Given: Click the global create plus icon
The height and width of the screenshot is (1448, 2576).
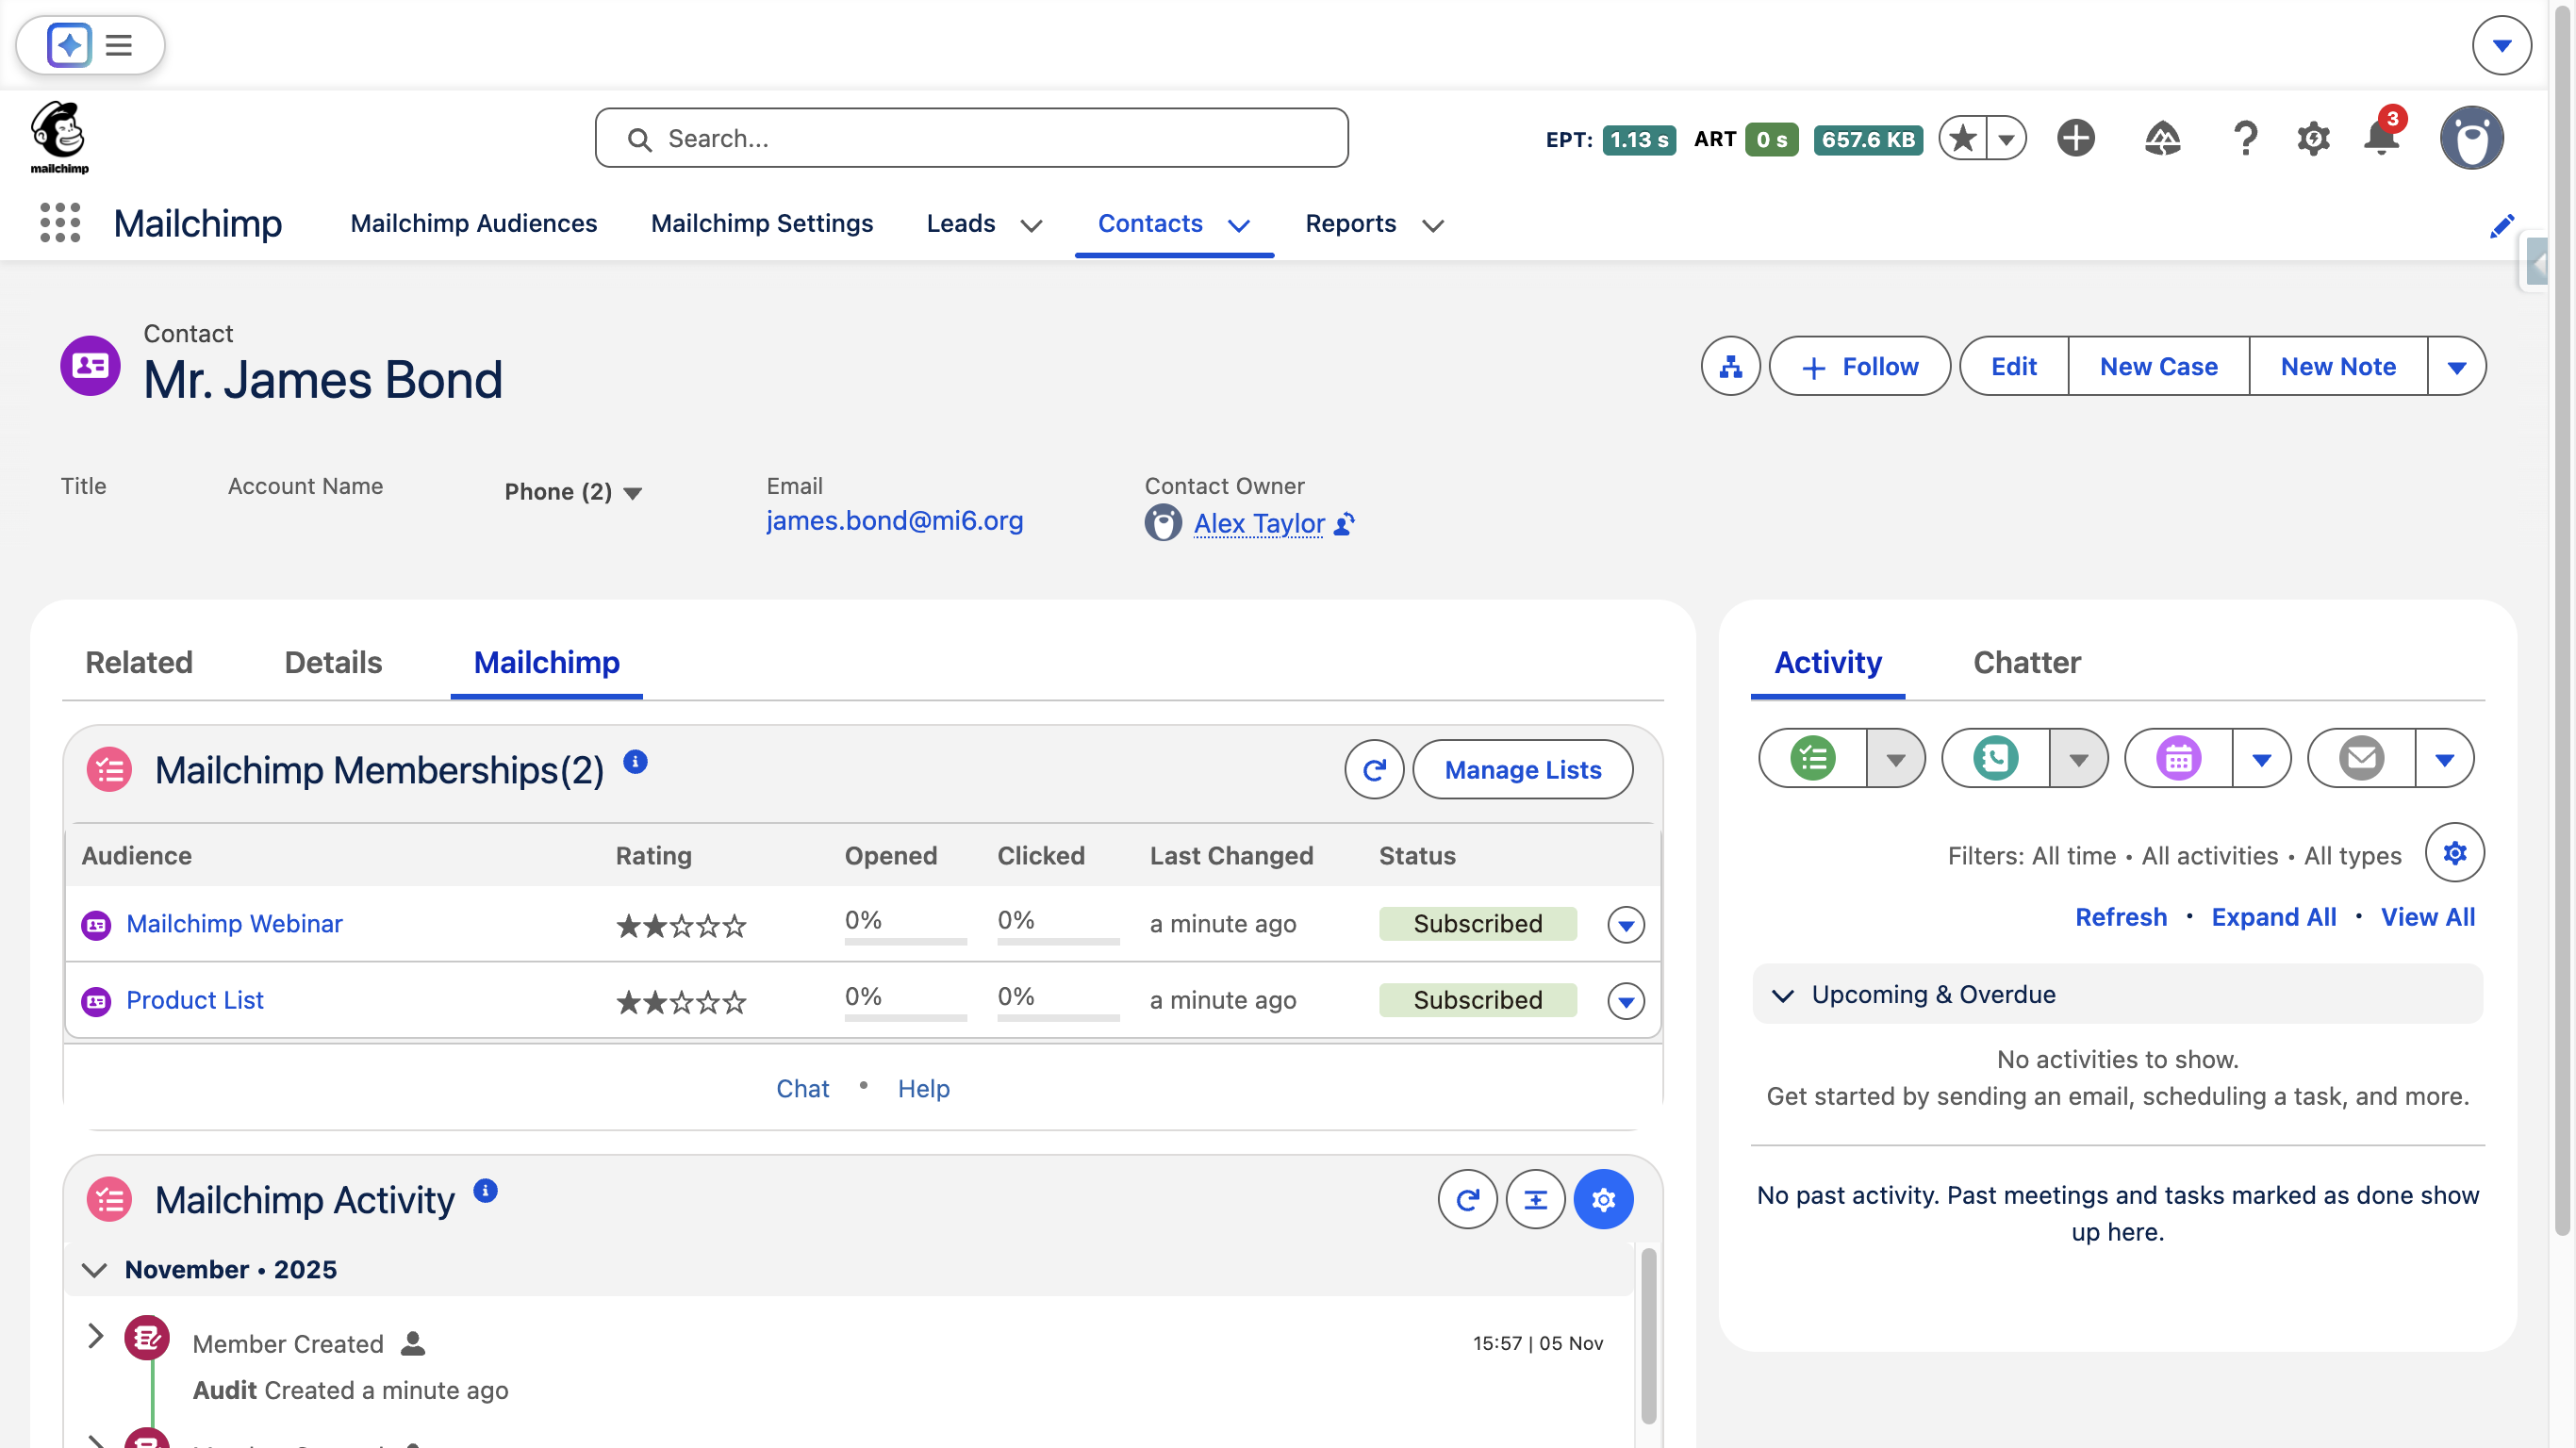Looking at the screenshot, I should (2075, 137).
